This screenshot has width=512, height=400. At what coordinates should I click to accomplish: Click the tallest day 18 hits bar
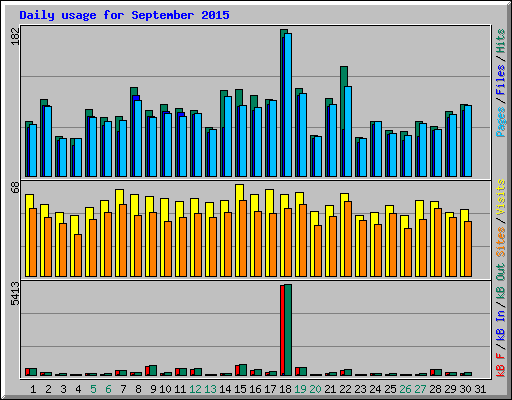pos(282,103)
